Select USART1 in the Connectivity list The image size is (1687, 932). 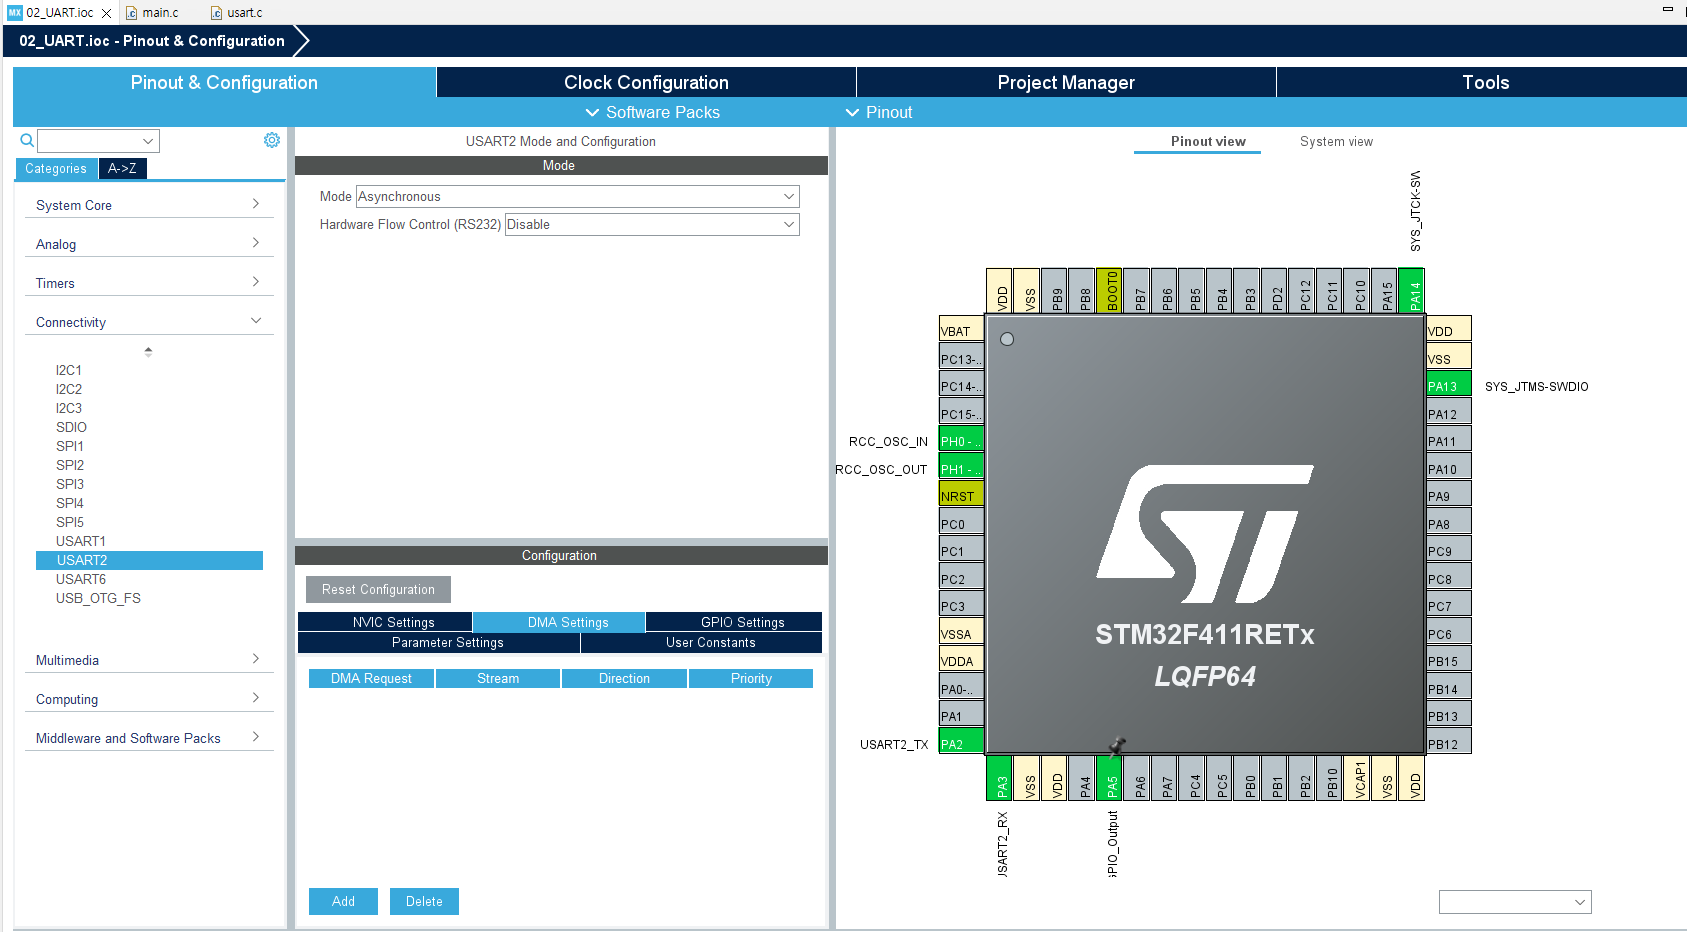point(81,540)
